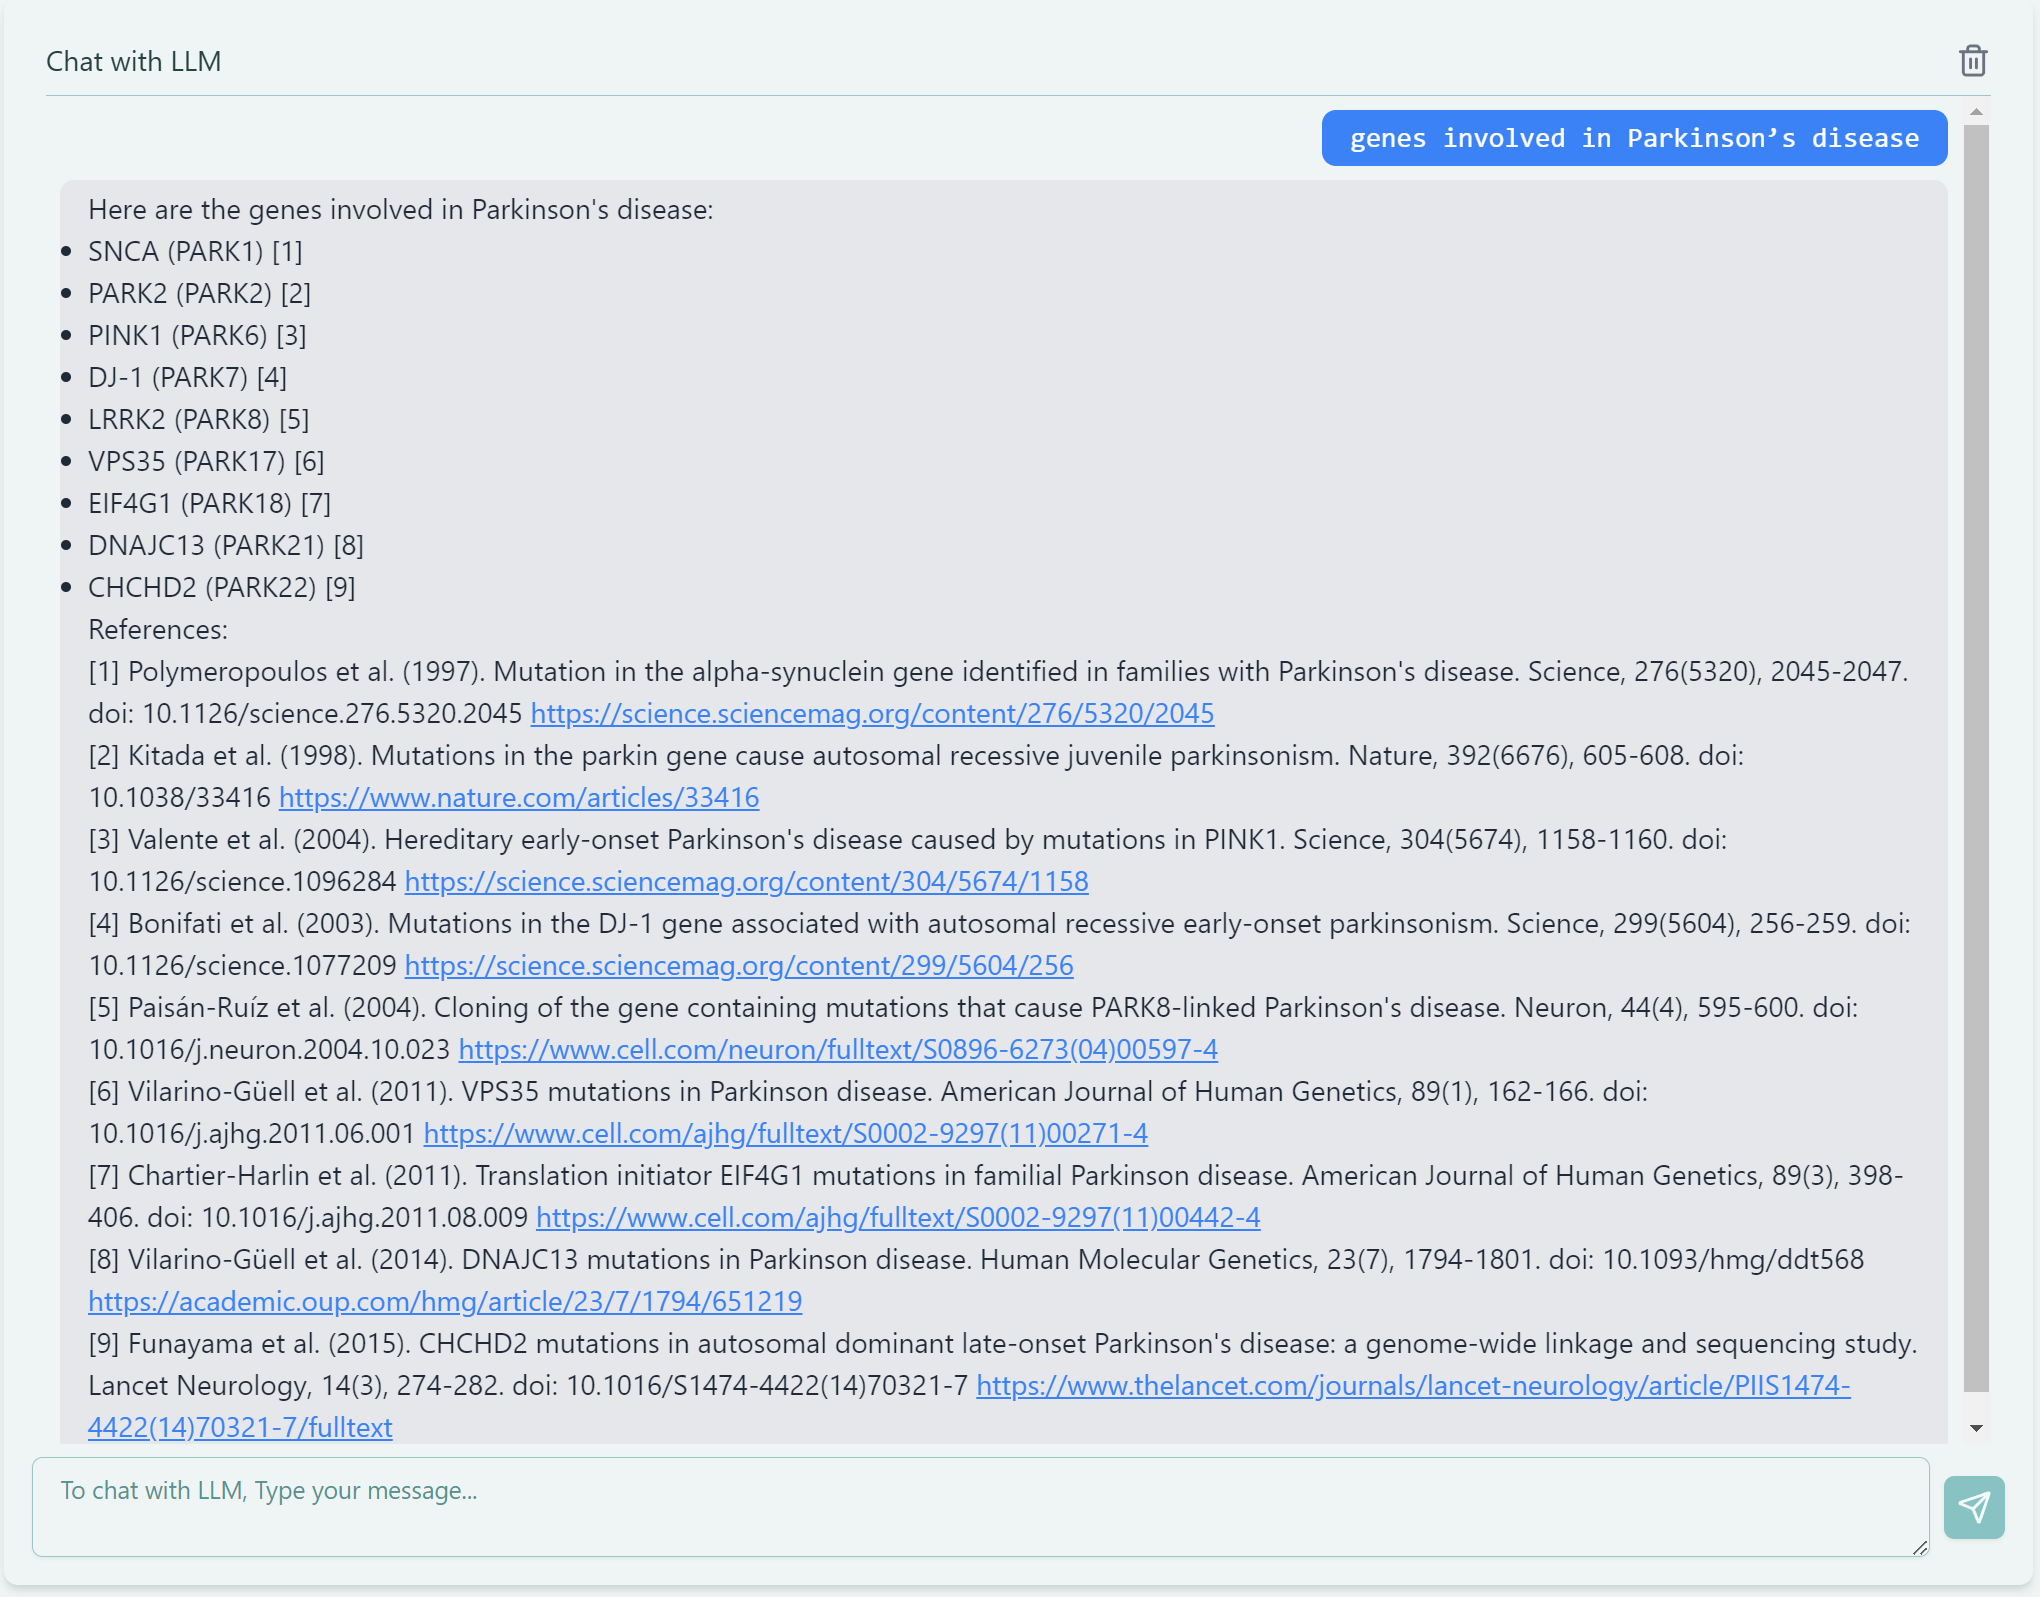The image size is (2040, 1597).
Task: Open the DJ-1 reference link for Bonifati 2003
Action: coord(738,966)
